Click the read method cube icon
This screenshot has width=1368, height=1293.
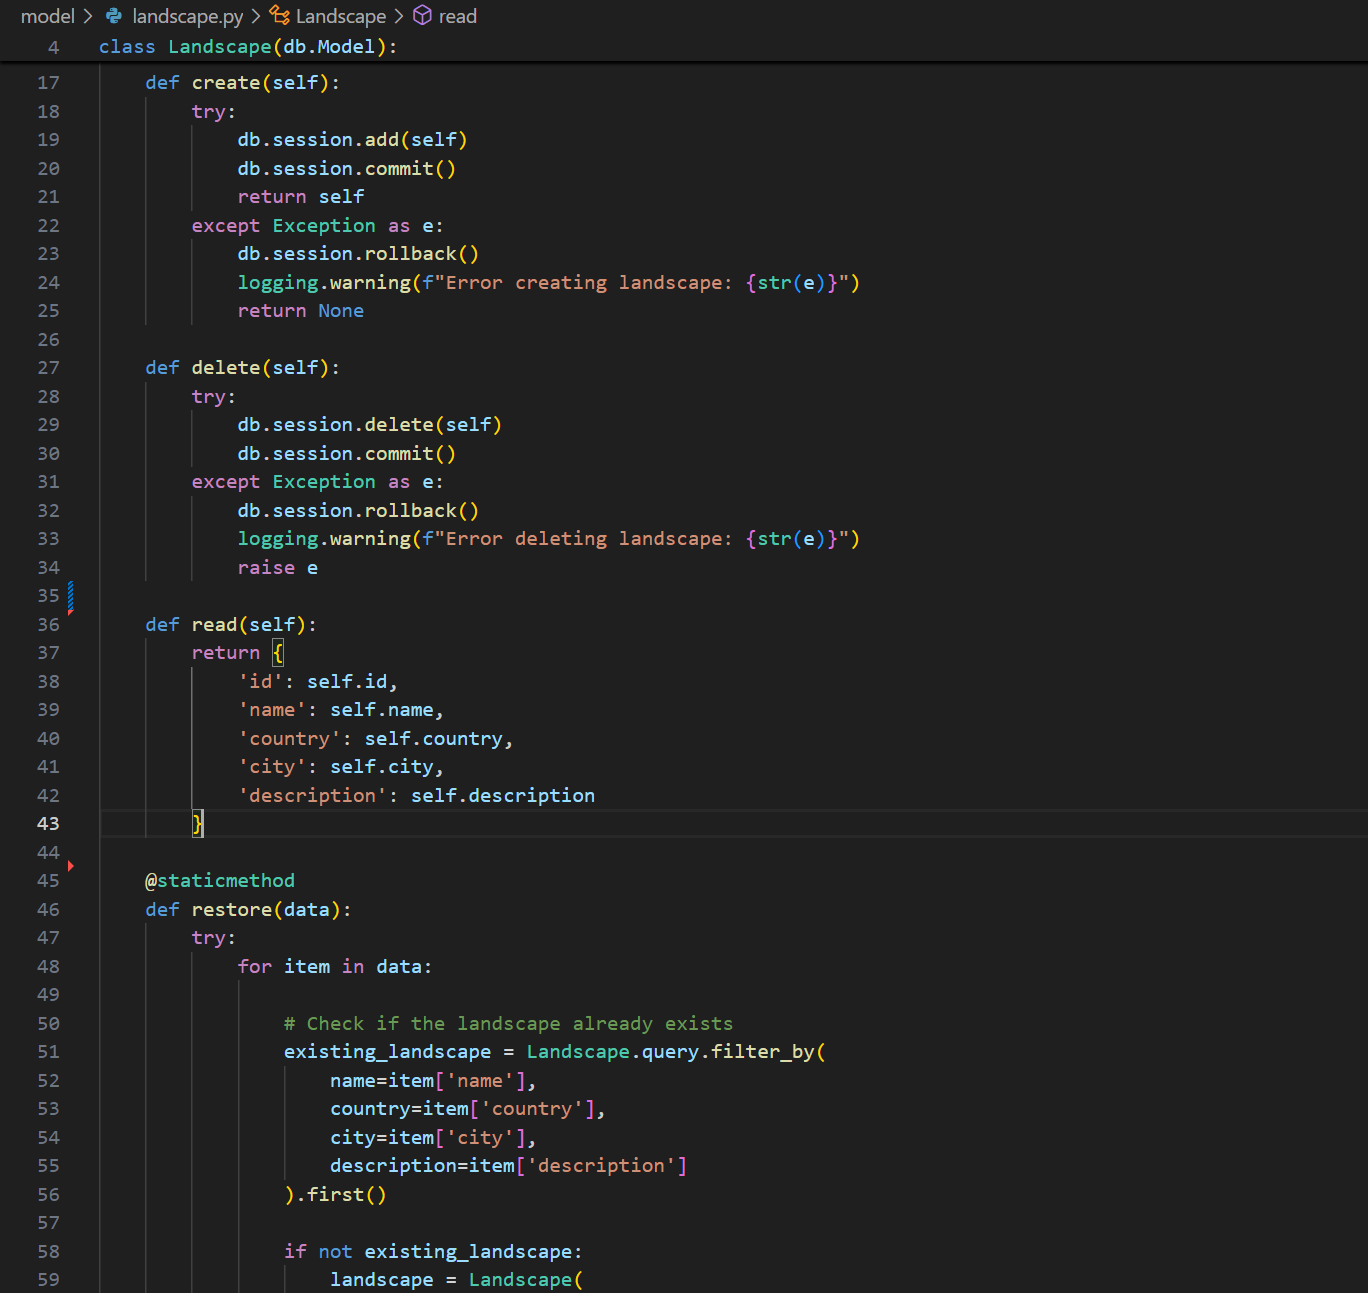(423, 16)
